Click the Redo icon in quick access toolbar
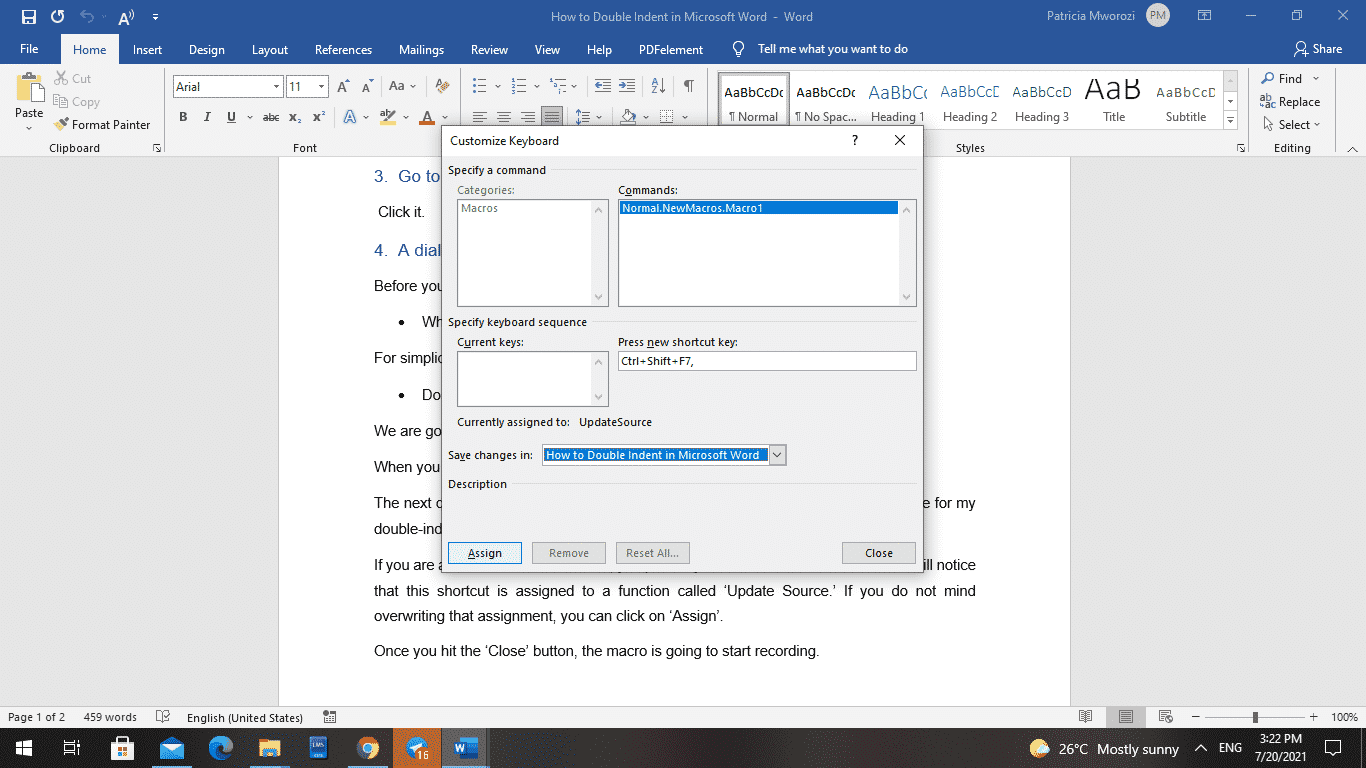 57,17
